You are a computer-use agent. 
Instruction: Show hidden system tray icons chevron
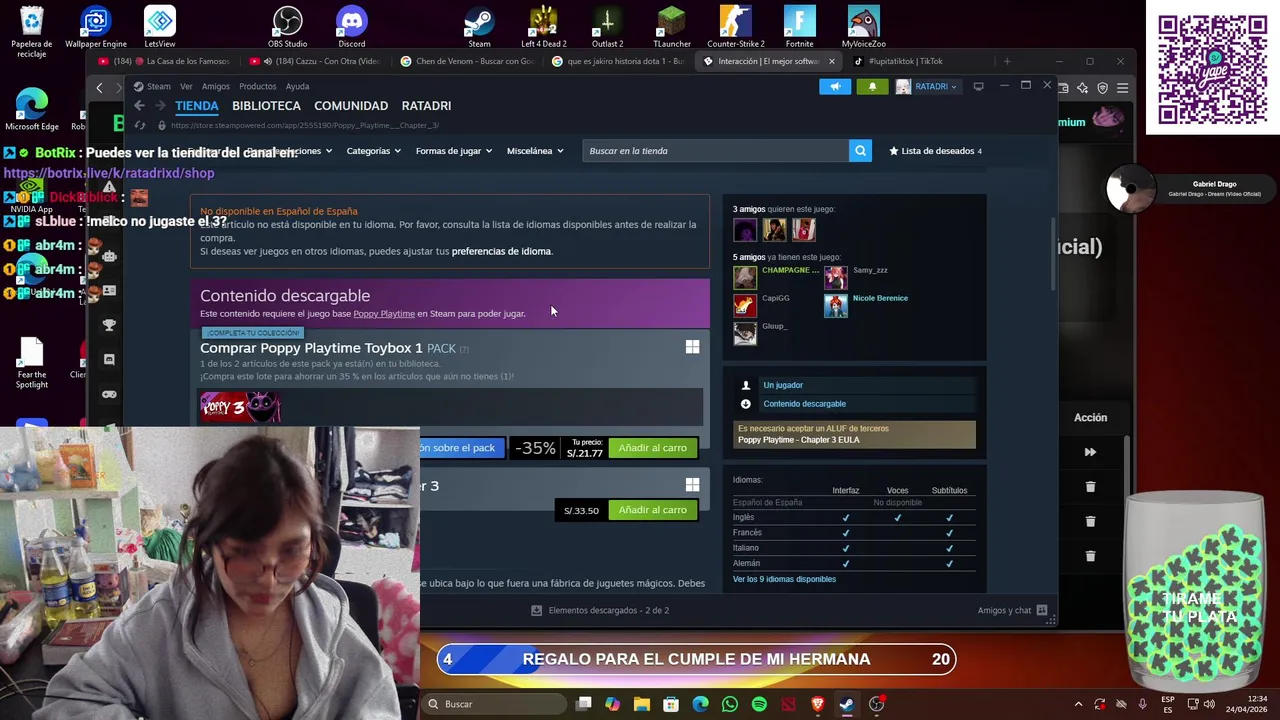click(x=1078, y=704)
